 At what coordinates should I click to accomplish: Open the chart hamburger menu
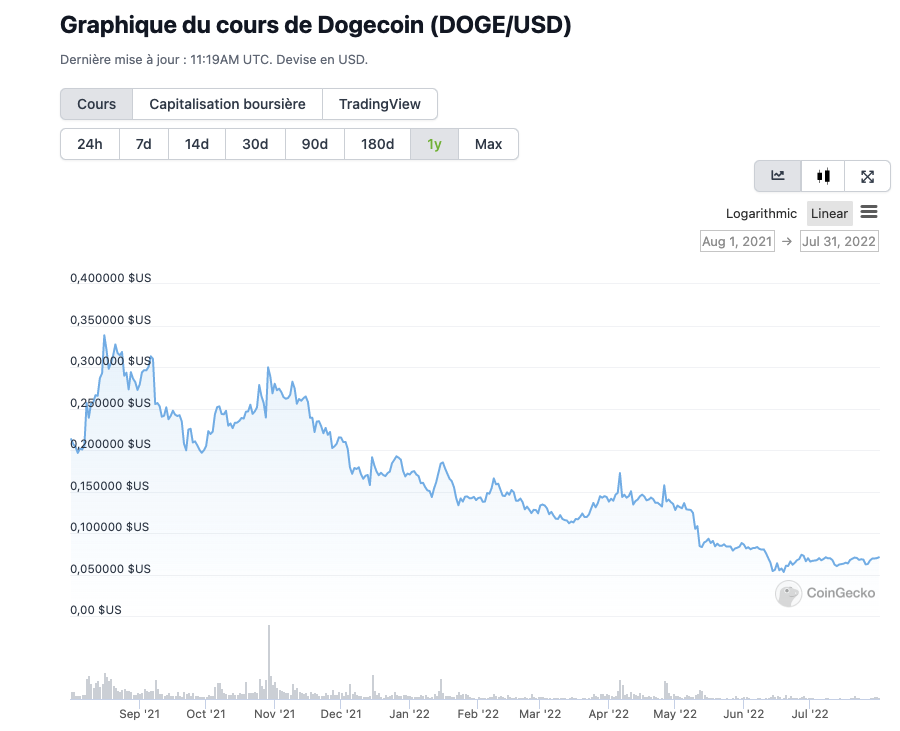tap(869, 212)
